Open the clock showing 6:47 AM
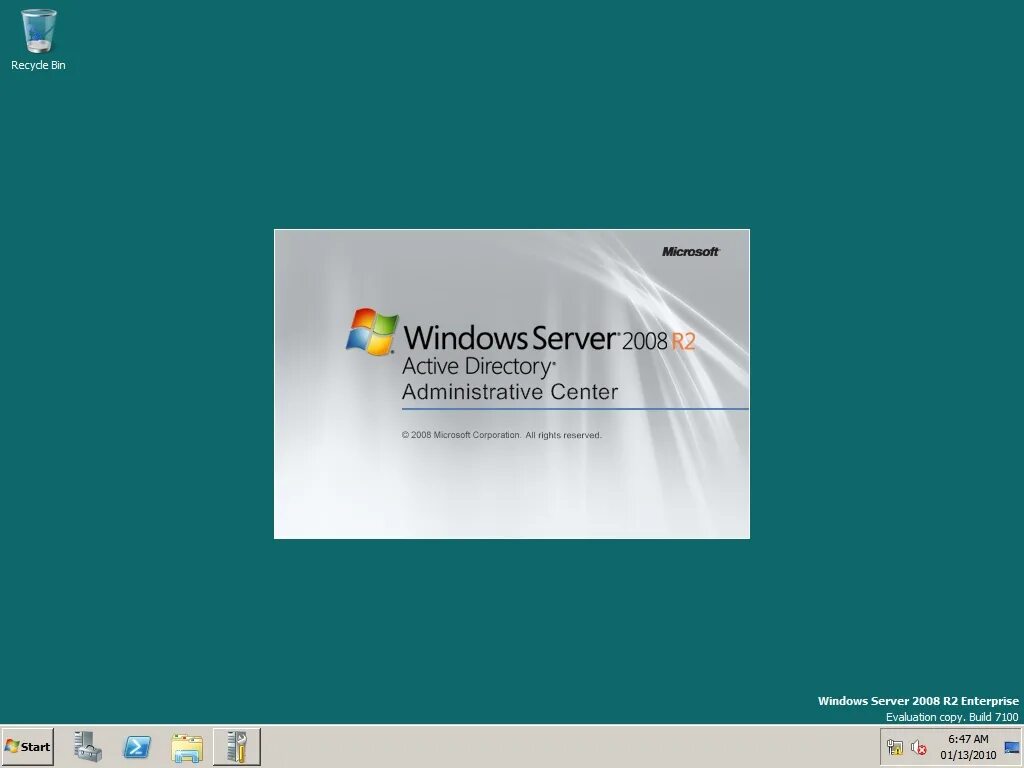This screenshot has width=1024, height=768. coord(968,747)
